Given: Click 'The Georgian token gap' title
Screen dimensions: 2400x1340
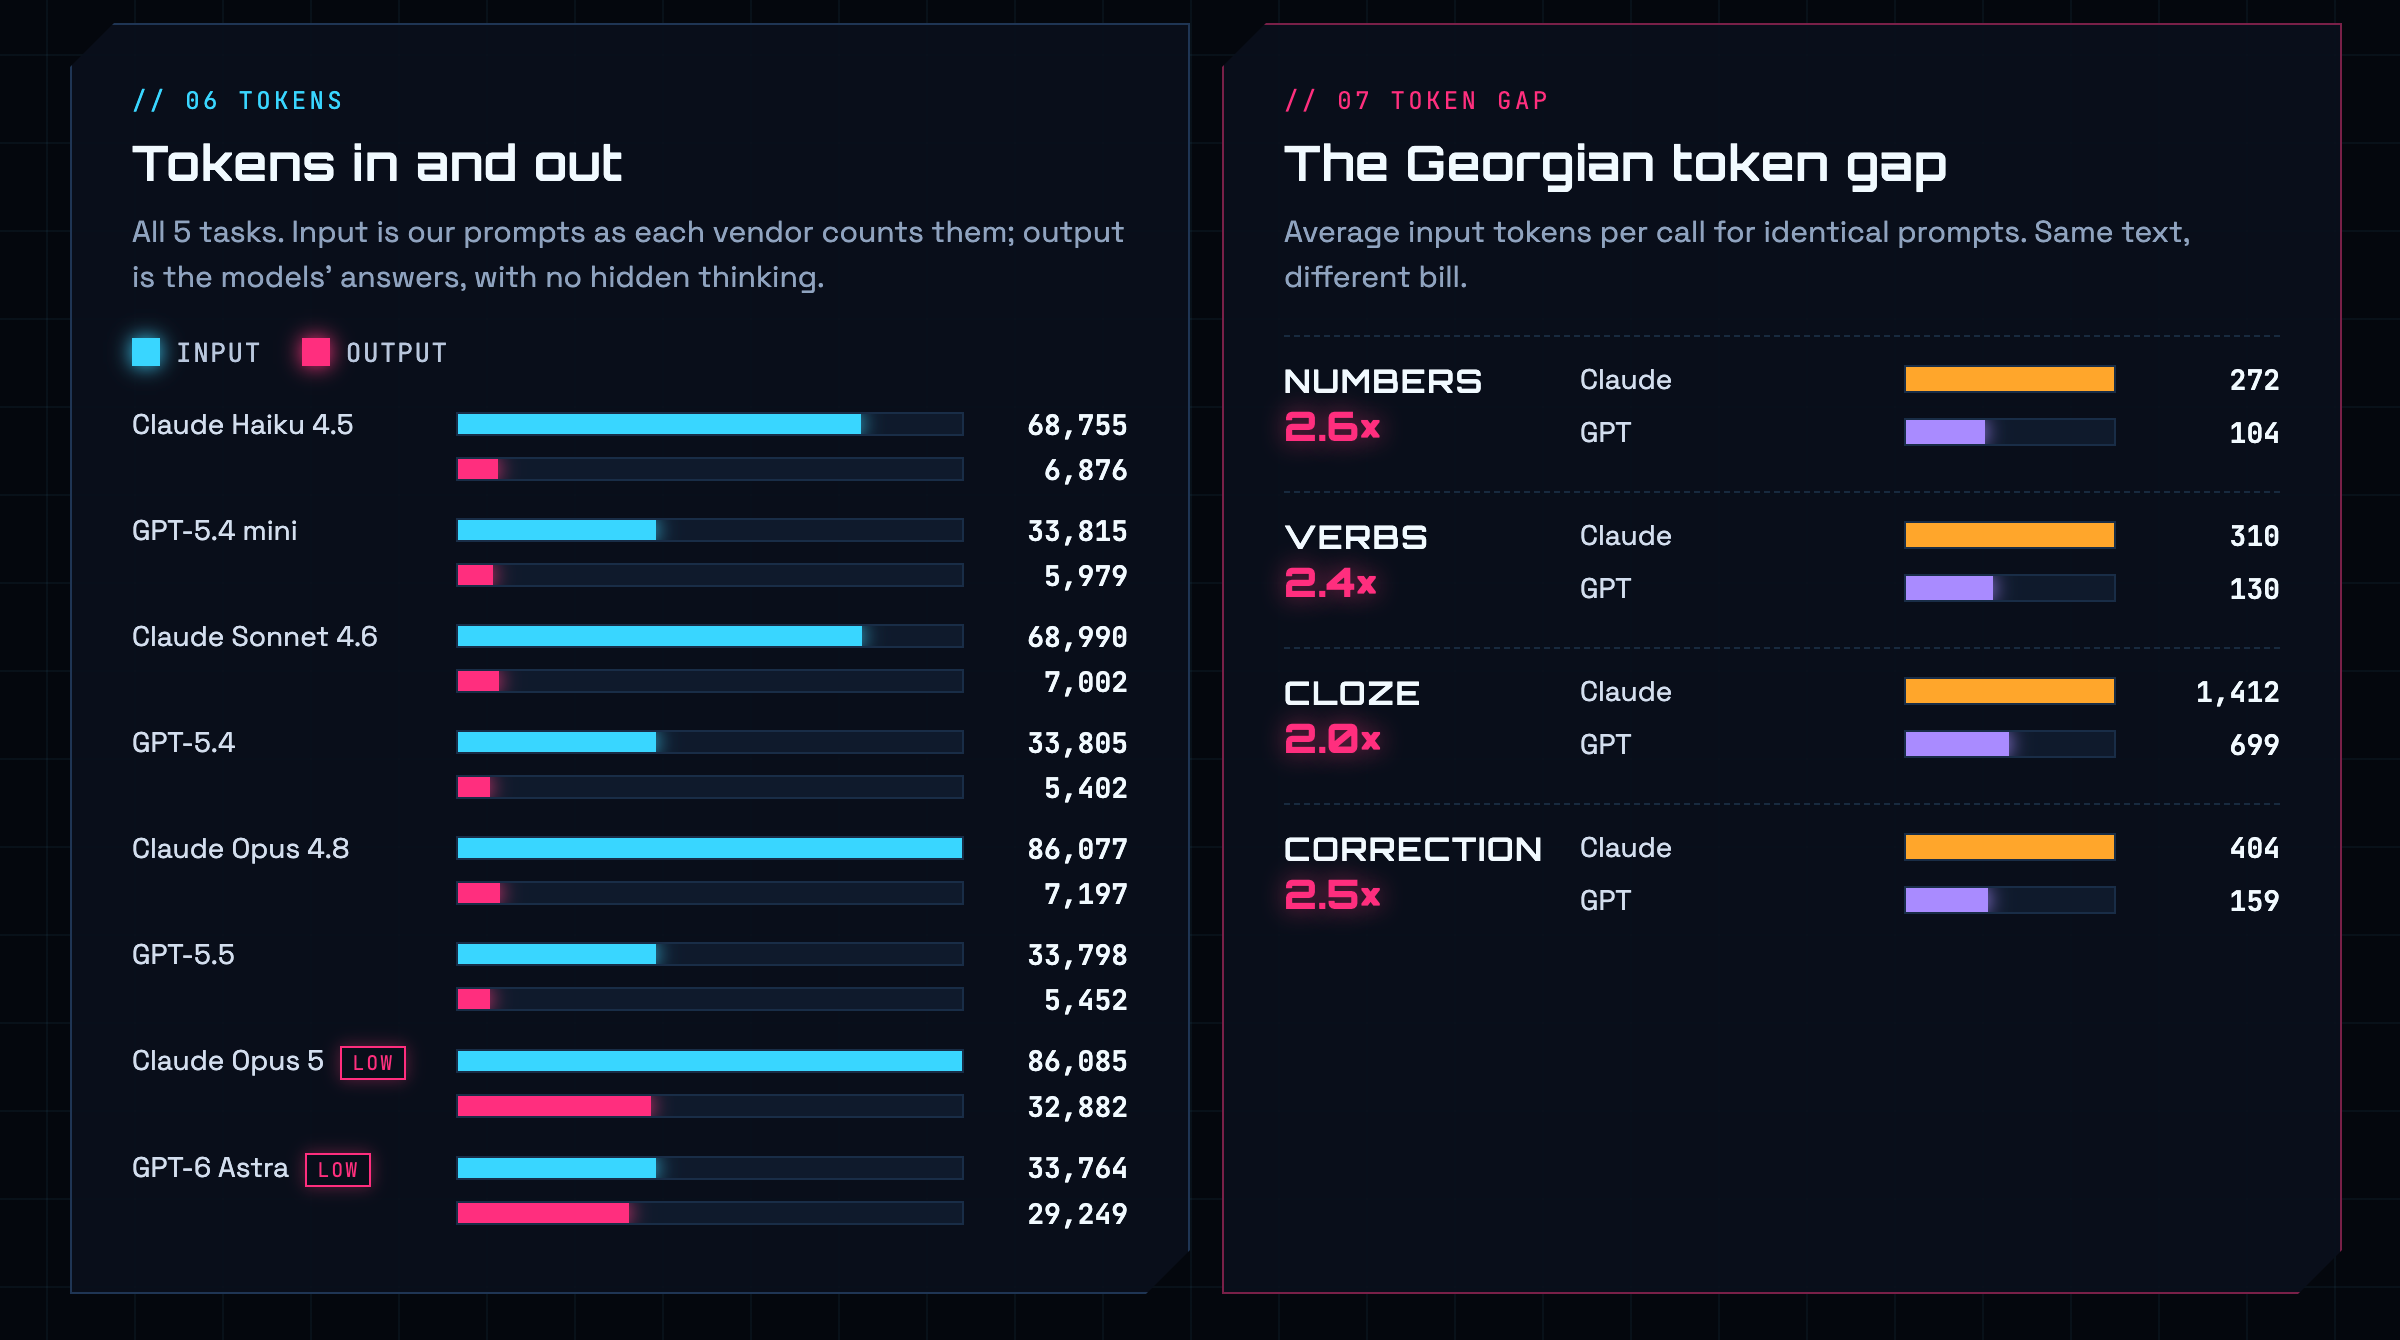Looking at the screenshot, I should 1615,166.
